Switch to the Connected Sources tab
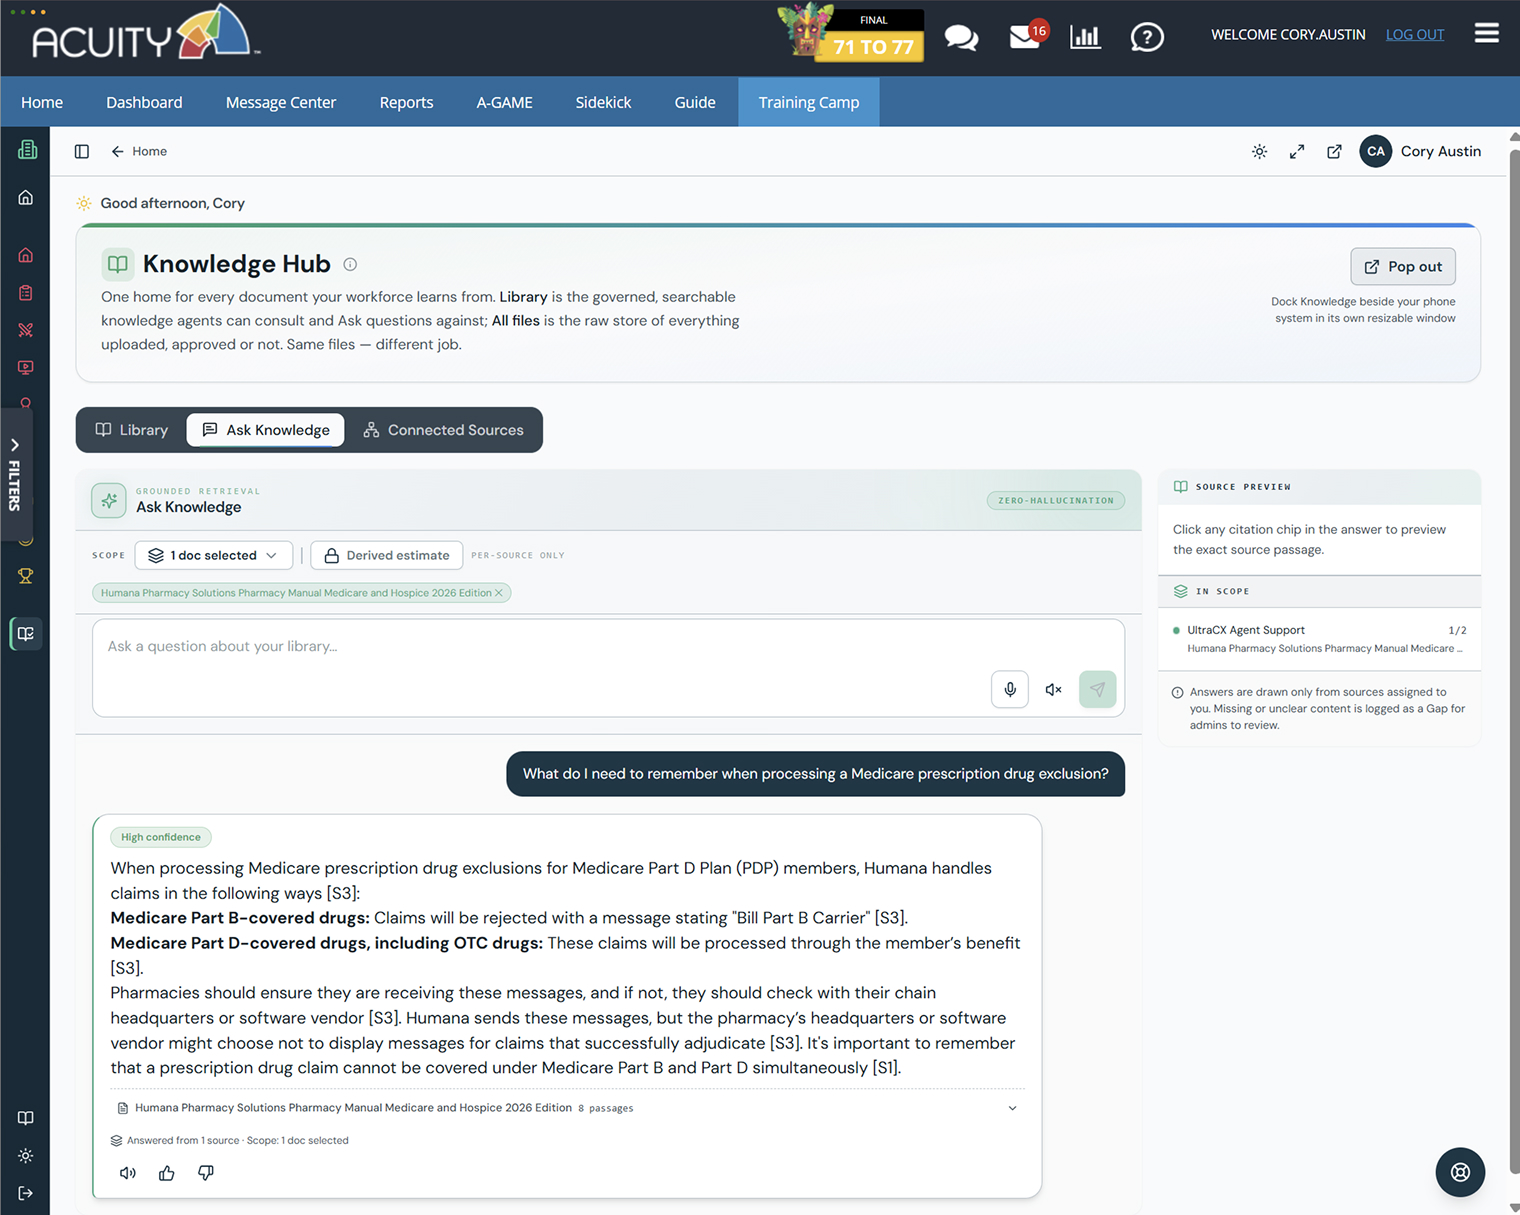The image size is (1520, 1215). click(443, 430)
